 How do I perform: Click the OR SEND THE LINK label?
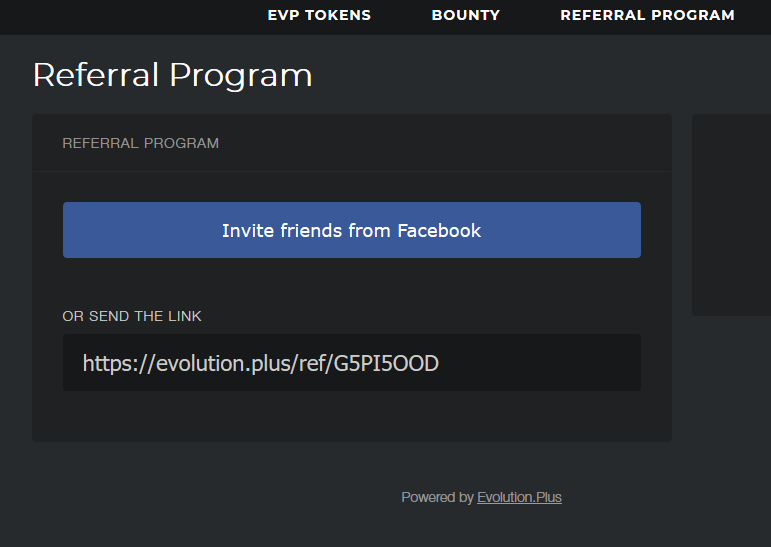[x=132, y=316]
